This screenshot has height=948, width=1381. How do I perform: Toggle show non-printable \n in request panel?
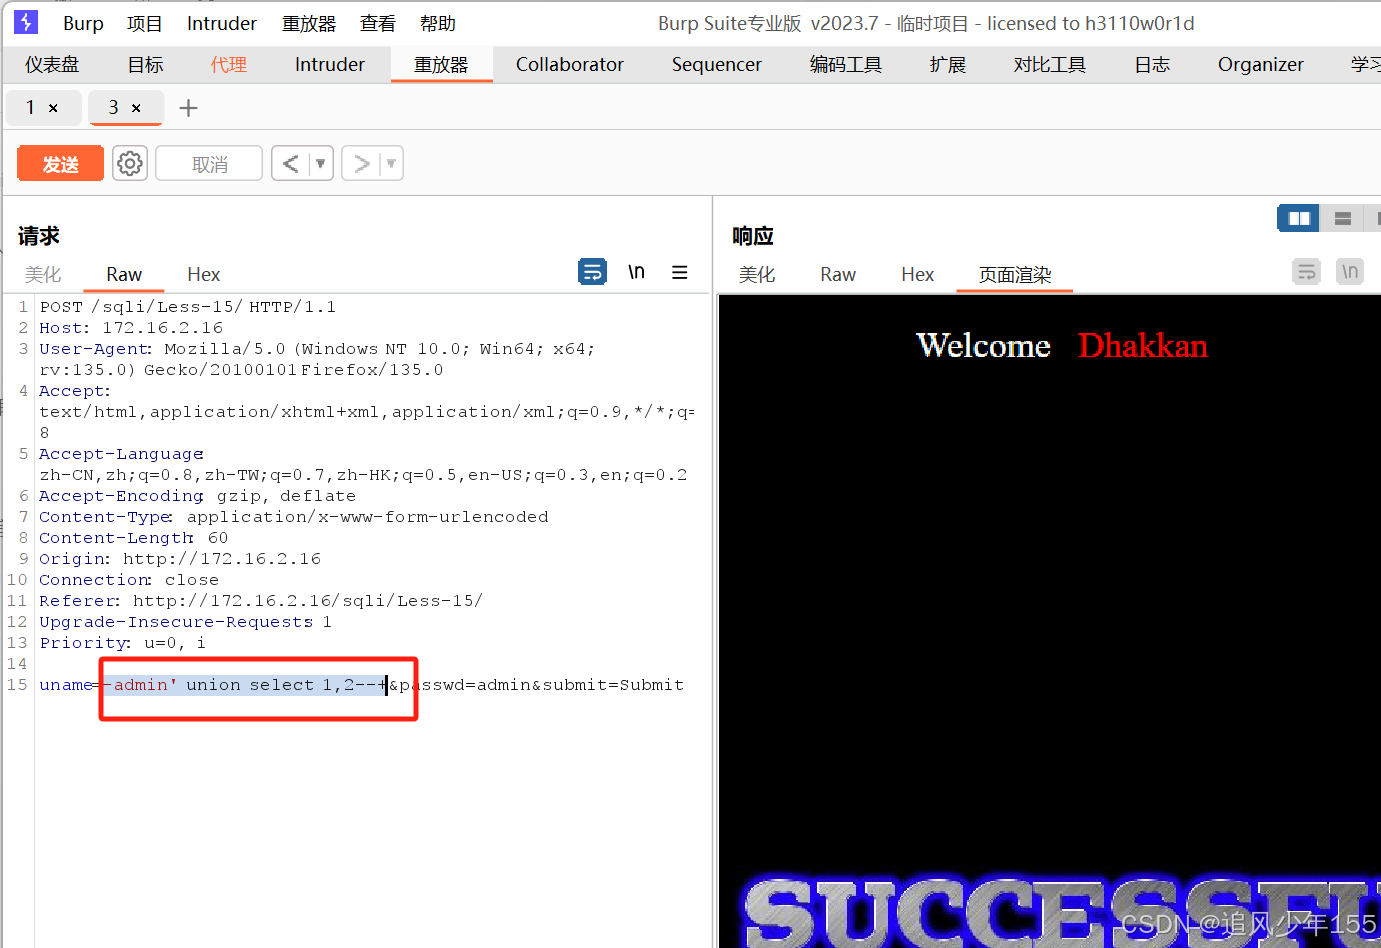tap(636, 271)
